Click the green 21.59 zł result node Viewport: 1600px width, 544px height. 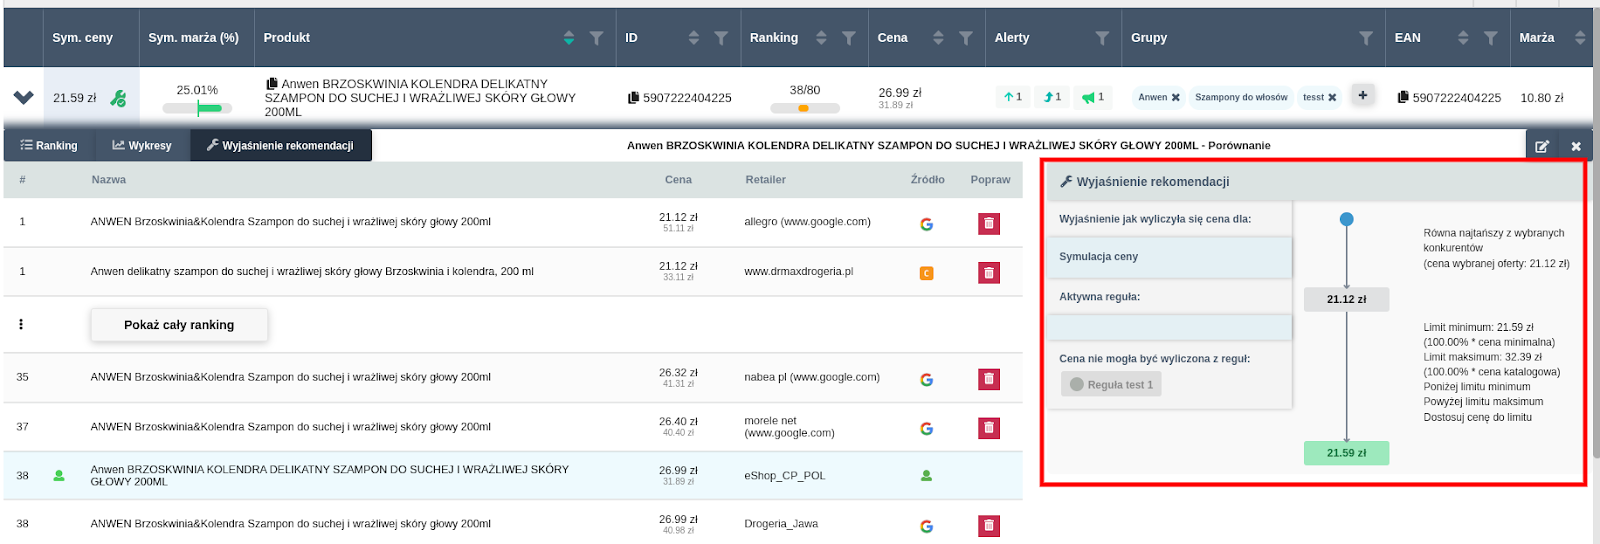1346,453
